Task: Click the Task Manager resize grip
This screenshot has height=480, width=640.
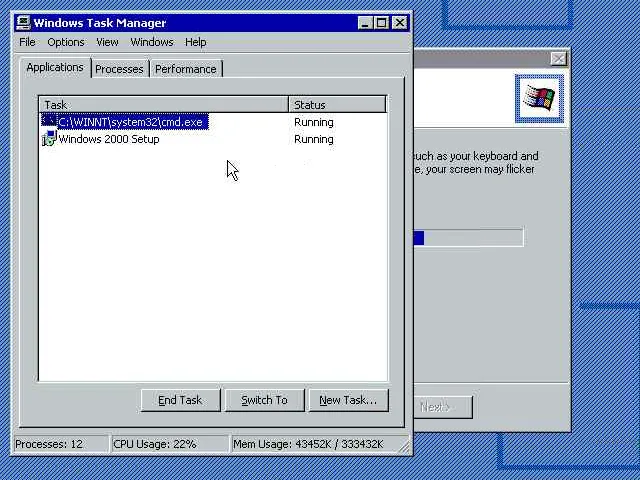Action: tap(405, 447)
